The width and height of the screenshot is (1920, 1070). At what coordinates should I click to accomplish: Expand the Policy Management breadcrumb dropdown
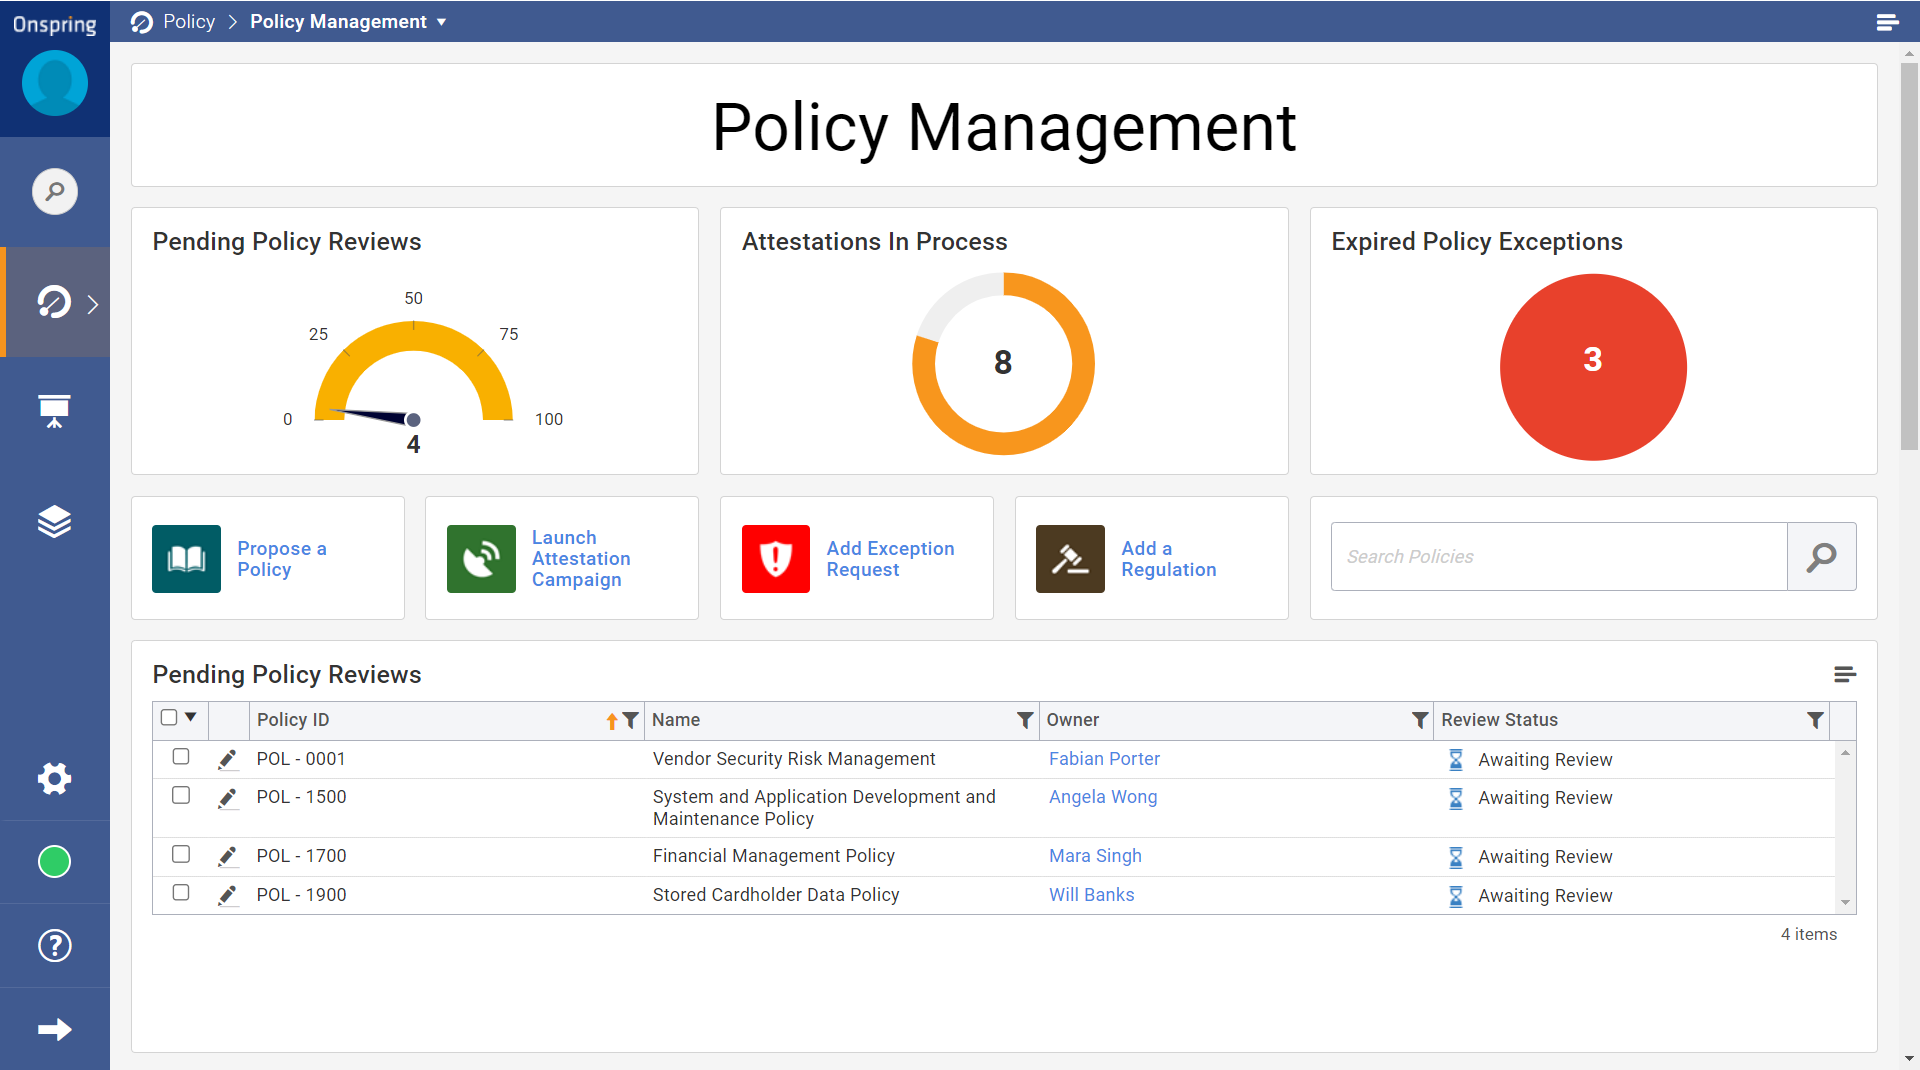[x=441, y=22]
